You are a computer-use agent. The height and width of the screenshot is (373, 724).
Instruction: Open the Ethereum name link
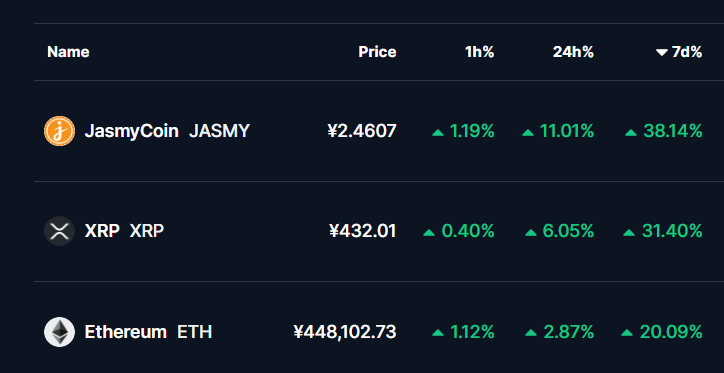tap(126, 332)
